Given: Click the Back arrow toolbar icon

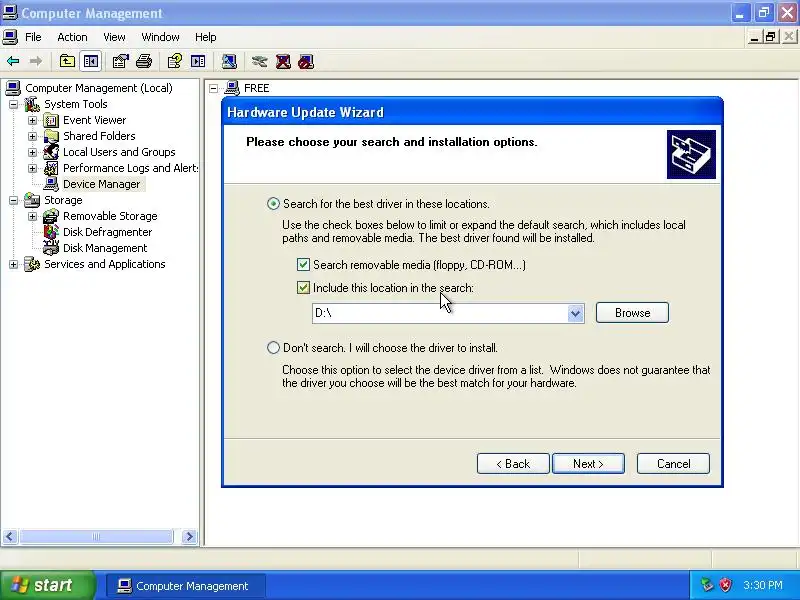Looking at the screenshot, I should tap(13, 62).
